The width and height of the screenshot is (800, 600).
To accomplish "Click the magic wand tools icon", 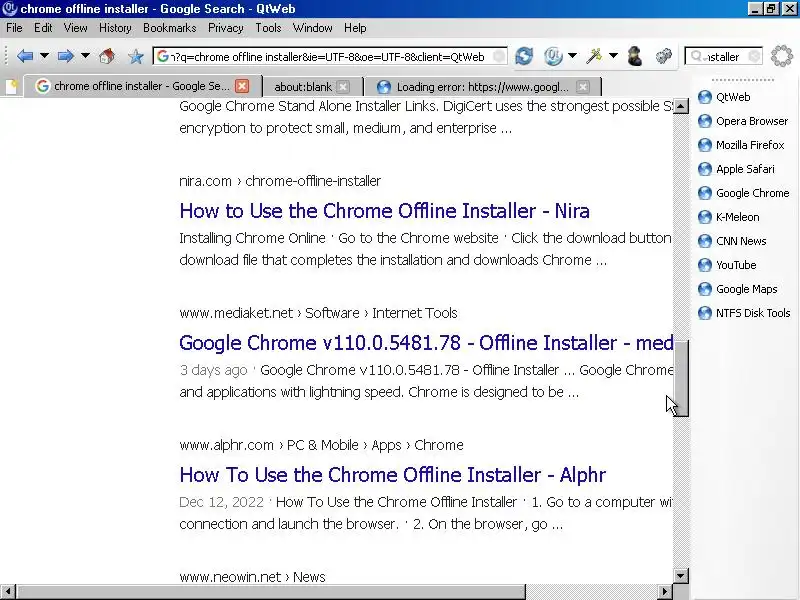I will point(594,56).
